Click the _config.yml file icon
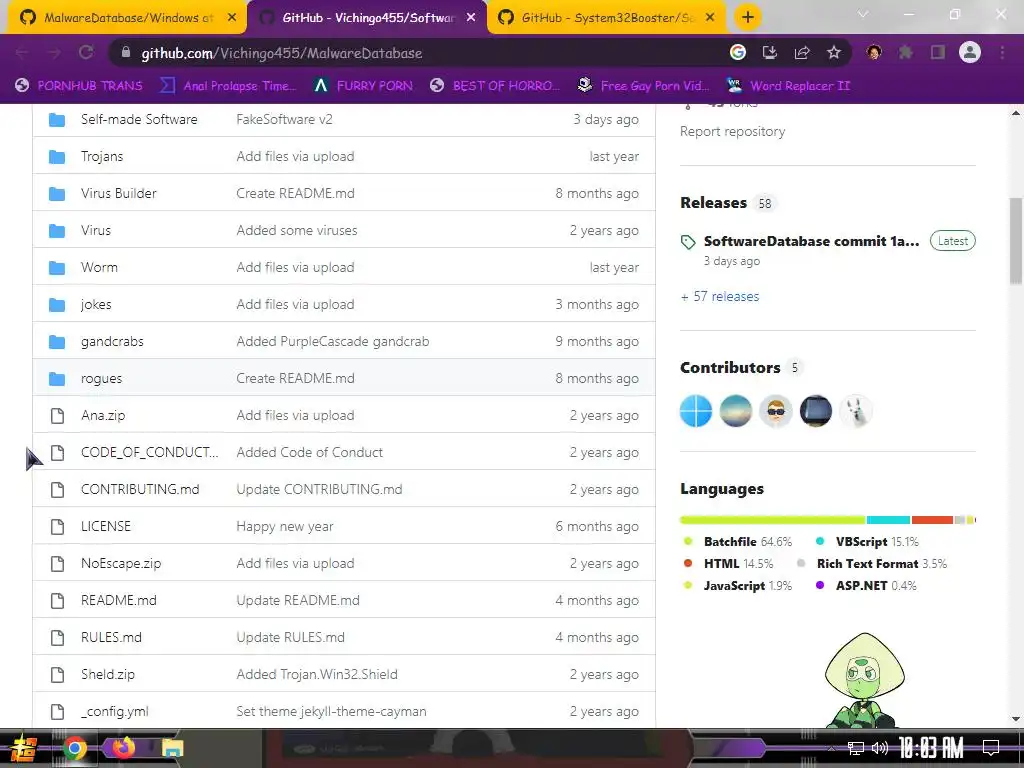Viewport: 1024px width, 768px height. 57,712
